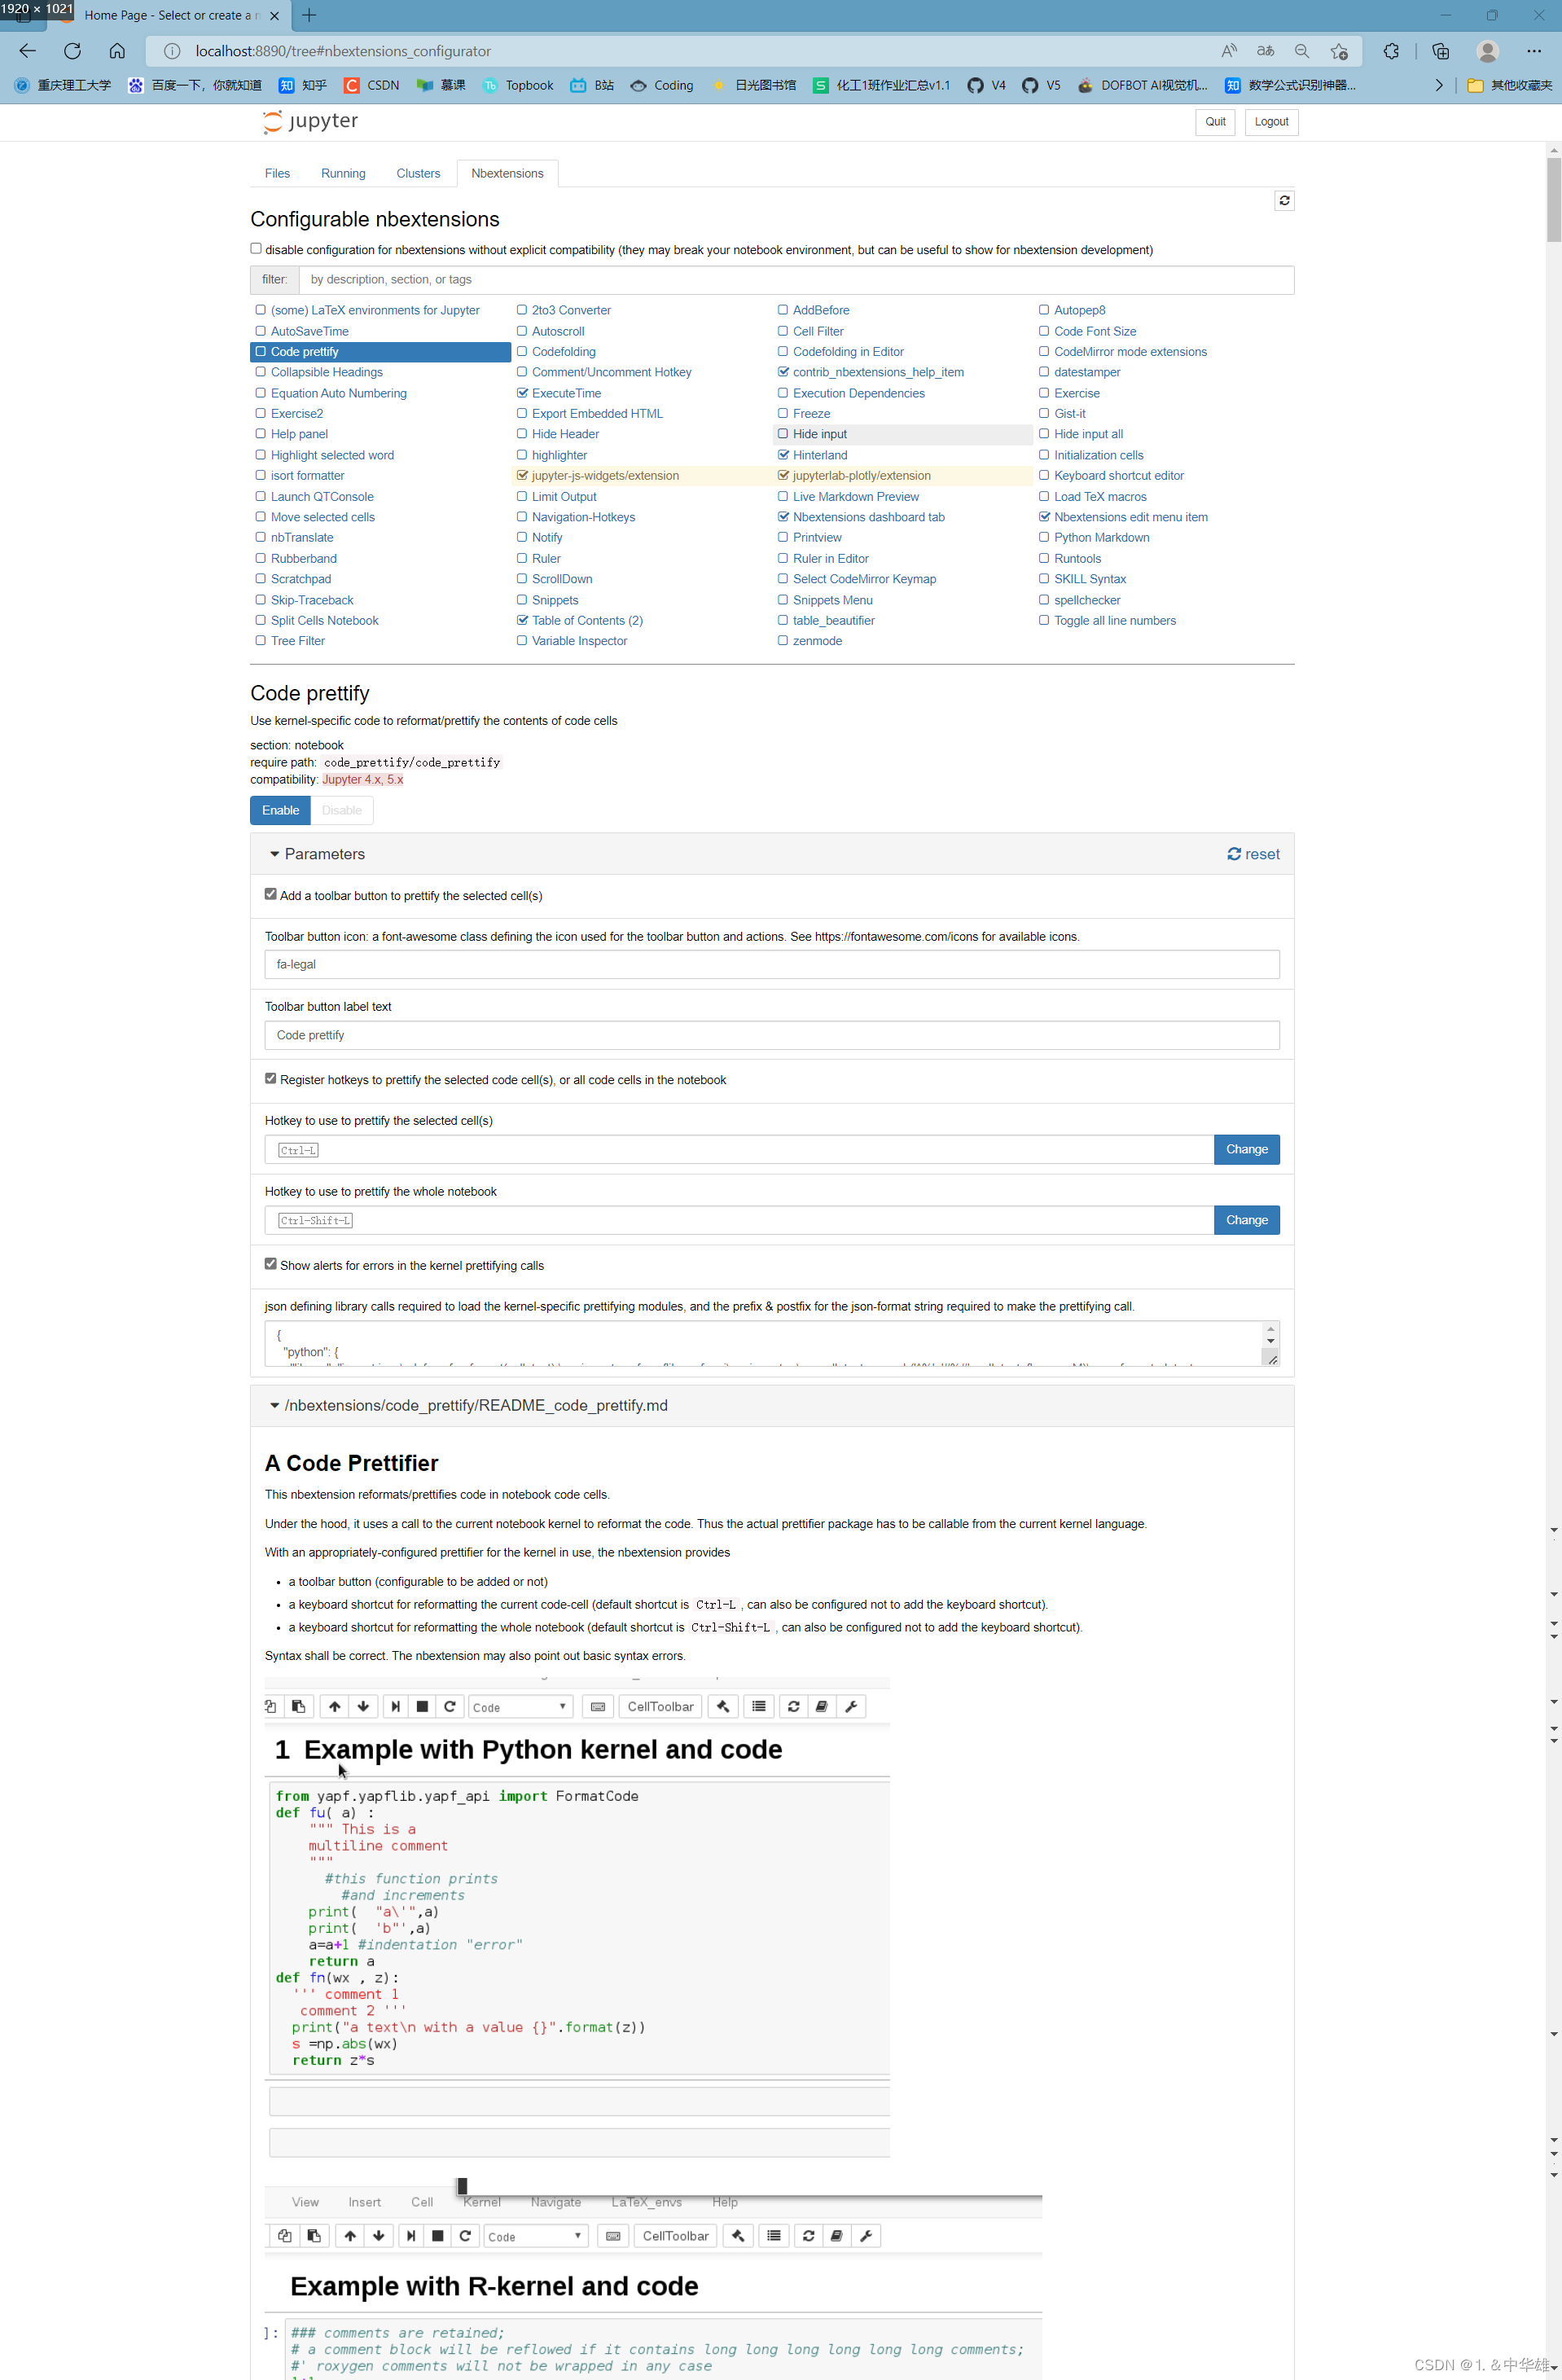Step up the json textarea arrow
This screenshot has width=1562, height=2380.
(1270, 1329)
